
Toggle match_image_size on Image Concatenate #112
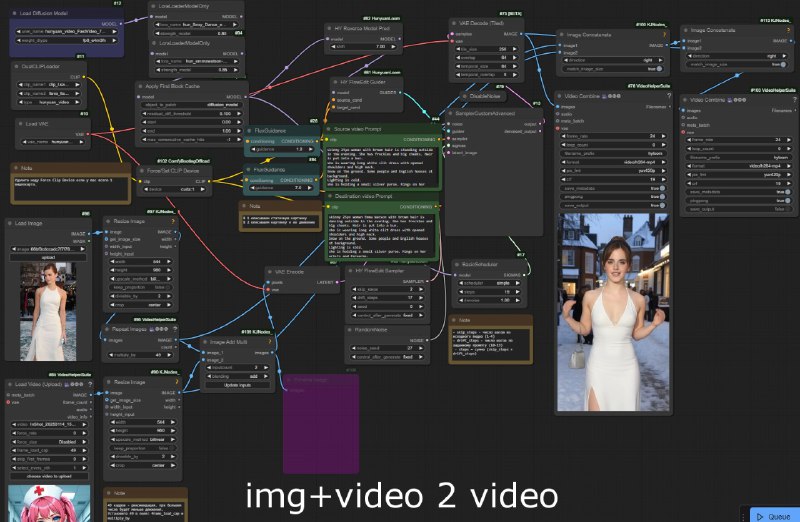[x=737, y=65]
